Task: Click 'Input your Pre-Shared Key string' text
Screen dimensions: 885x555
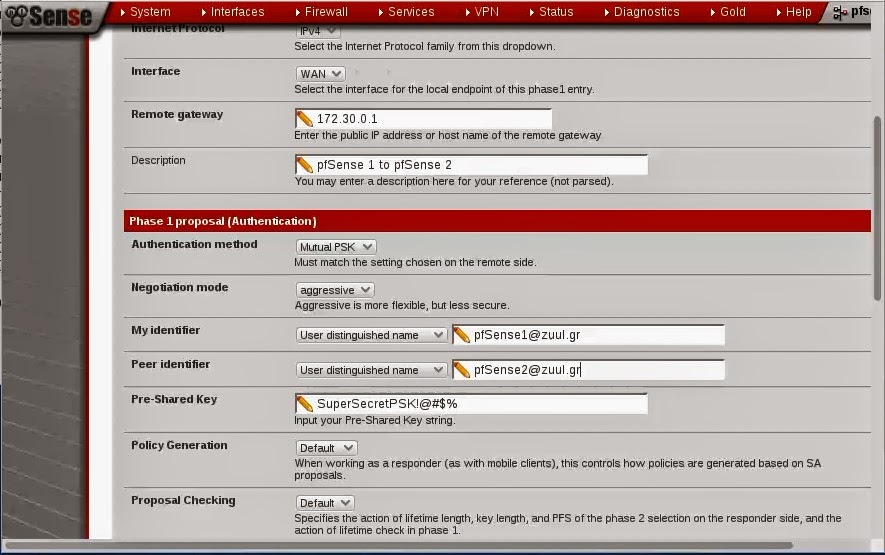Action: coord(375,420)
